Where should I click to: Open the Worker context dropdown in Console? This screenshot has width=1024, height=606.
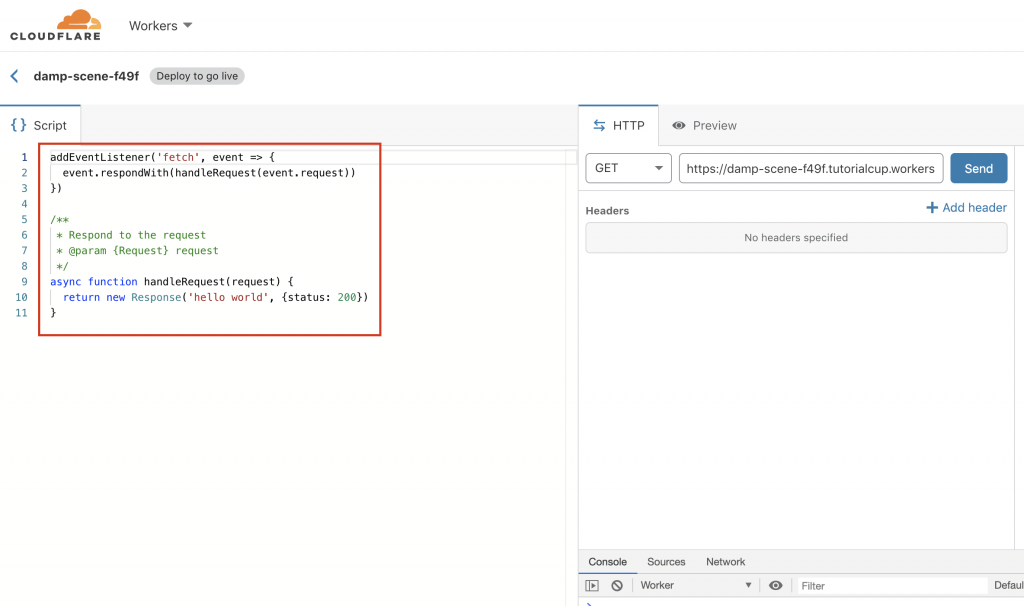(696, 585)
